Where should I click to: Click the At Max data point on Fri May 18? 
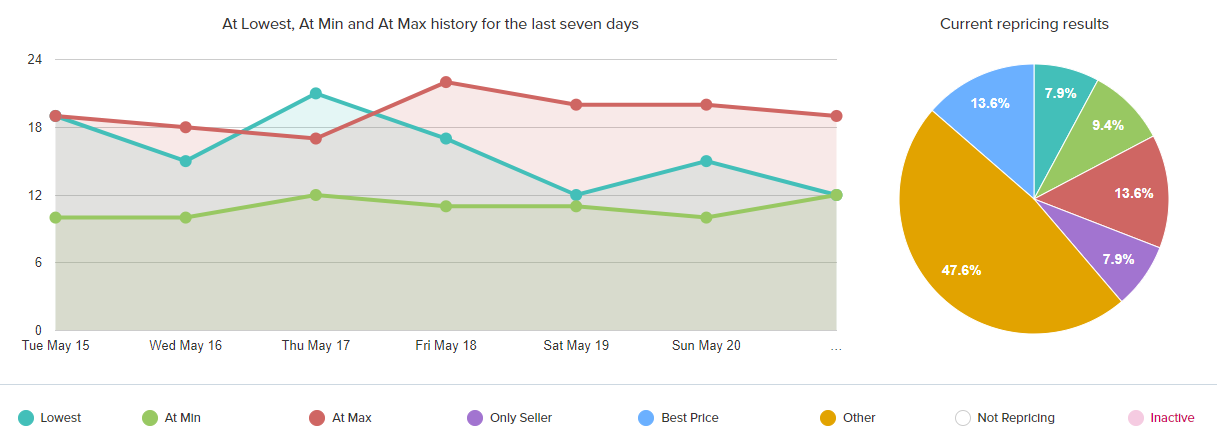[446, 82]
